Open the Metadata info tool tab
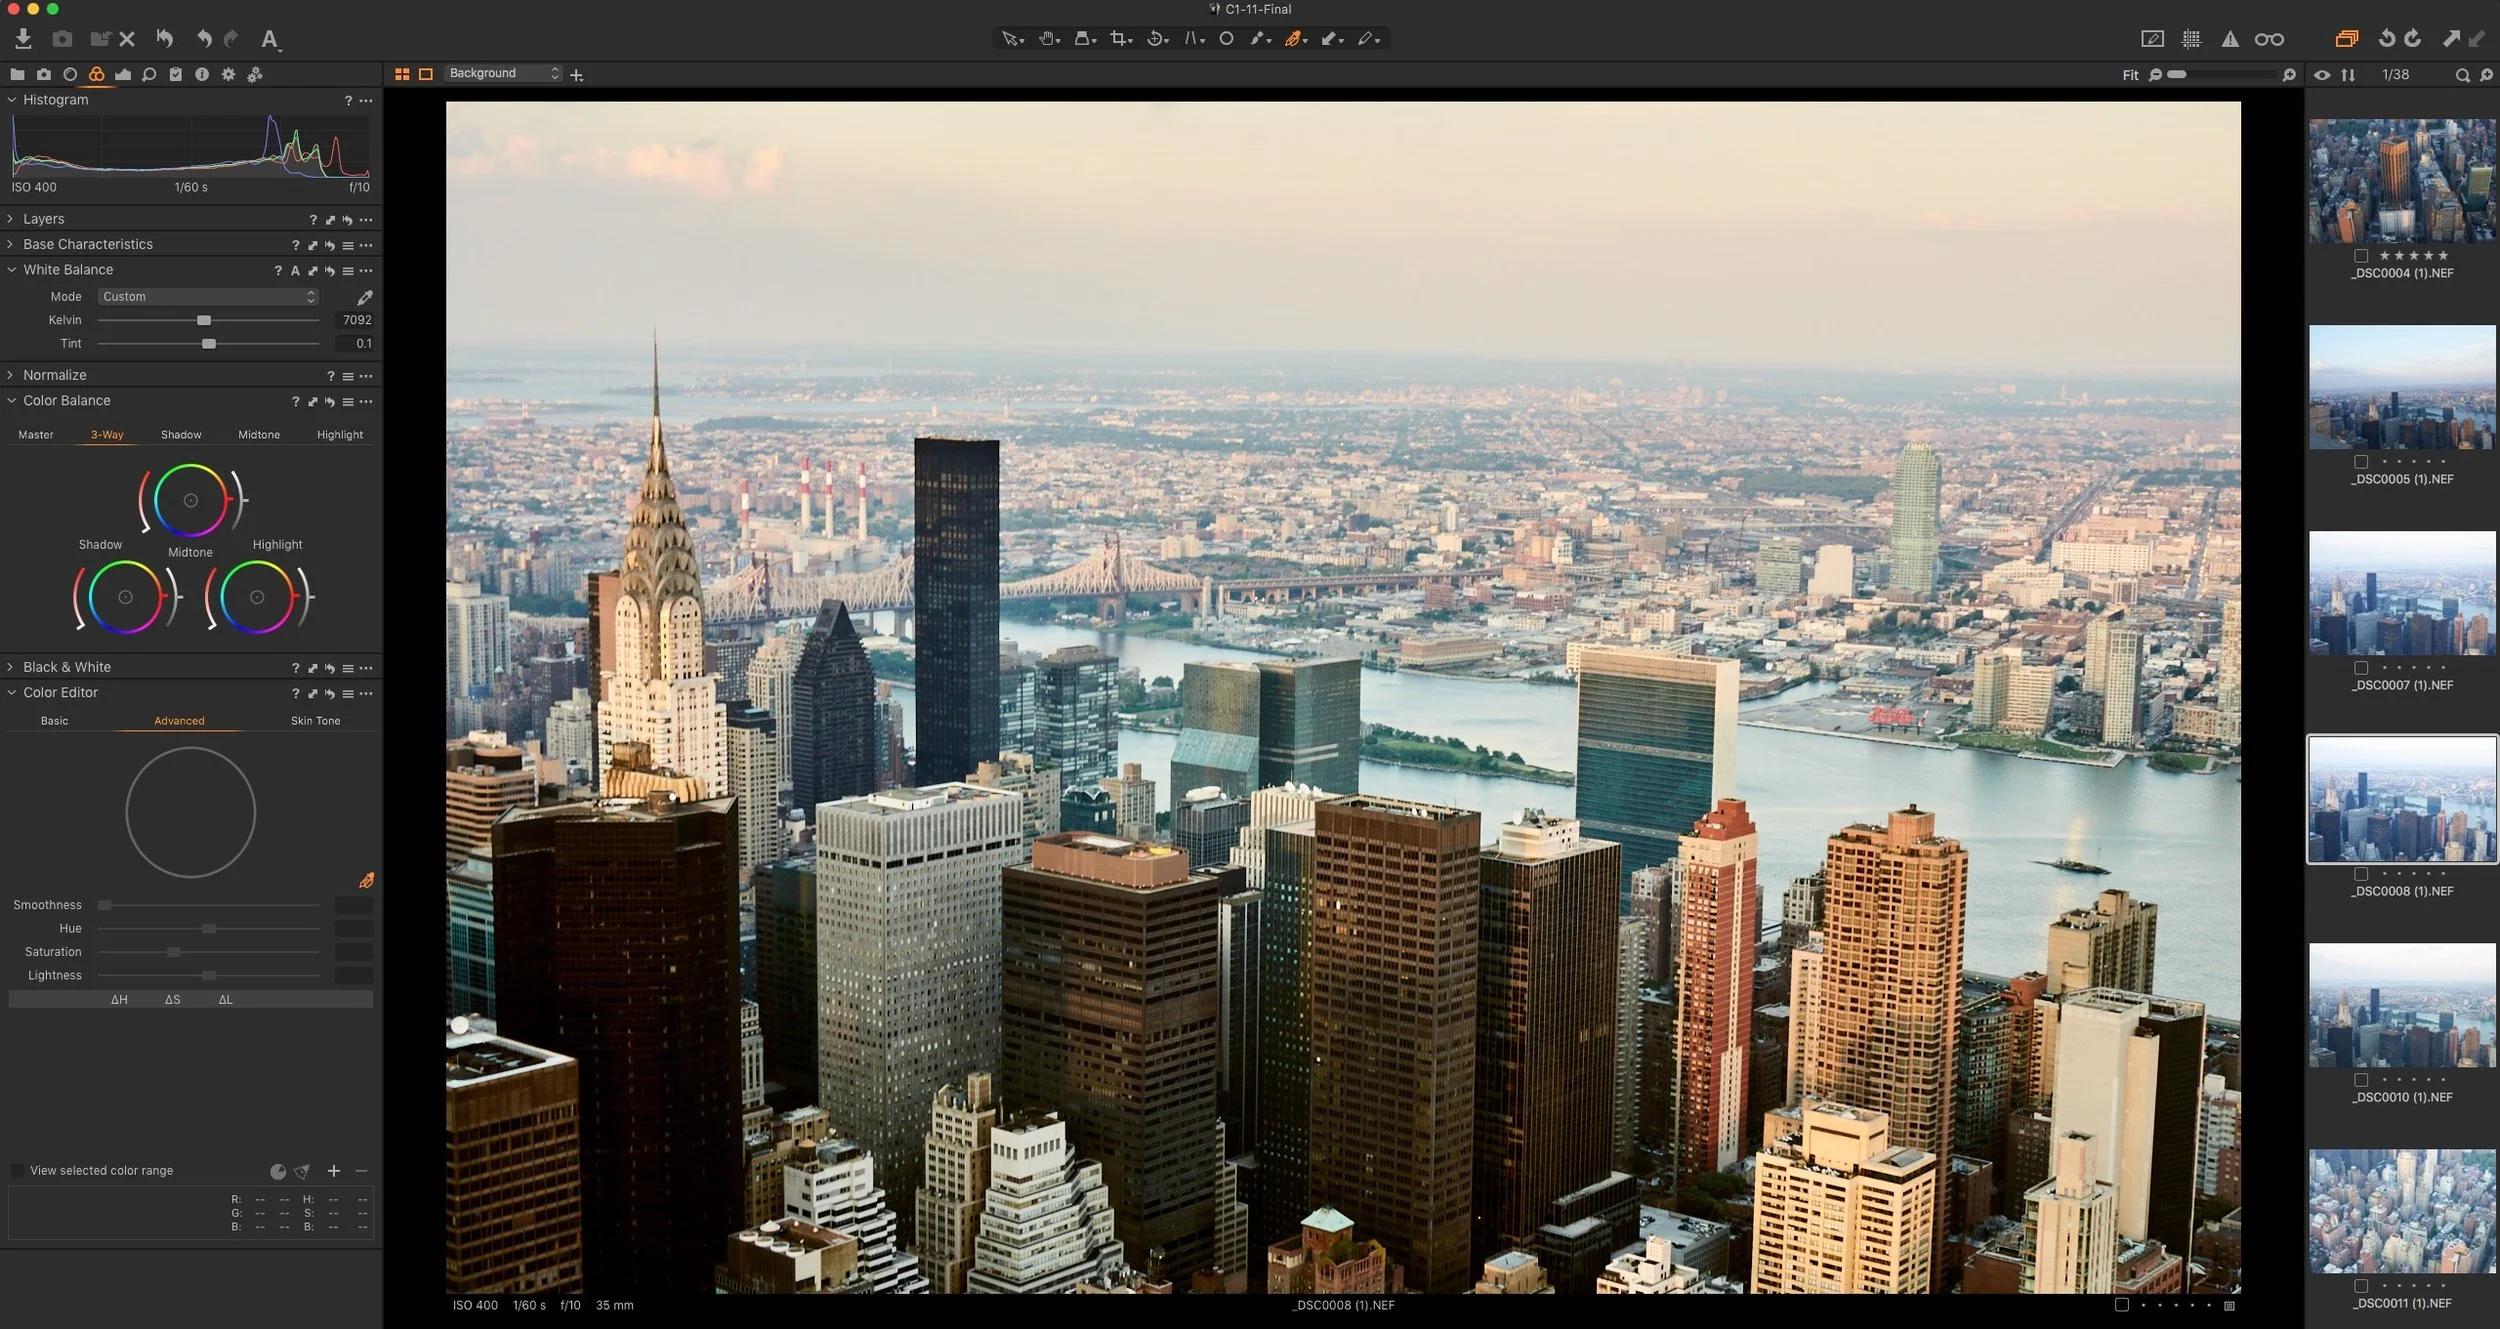 [x=202, y=74]
